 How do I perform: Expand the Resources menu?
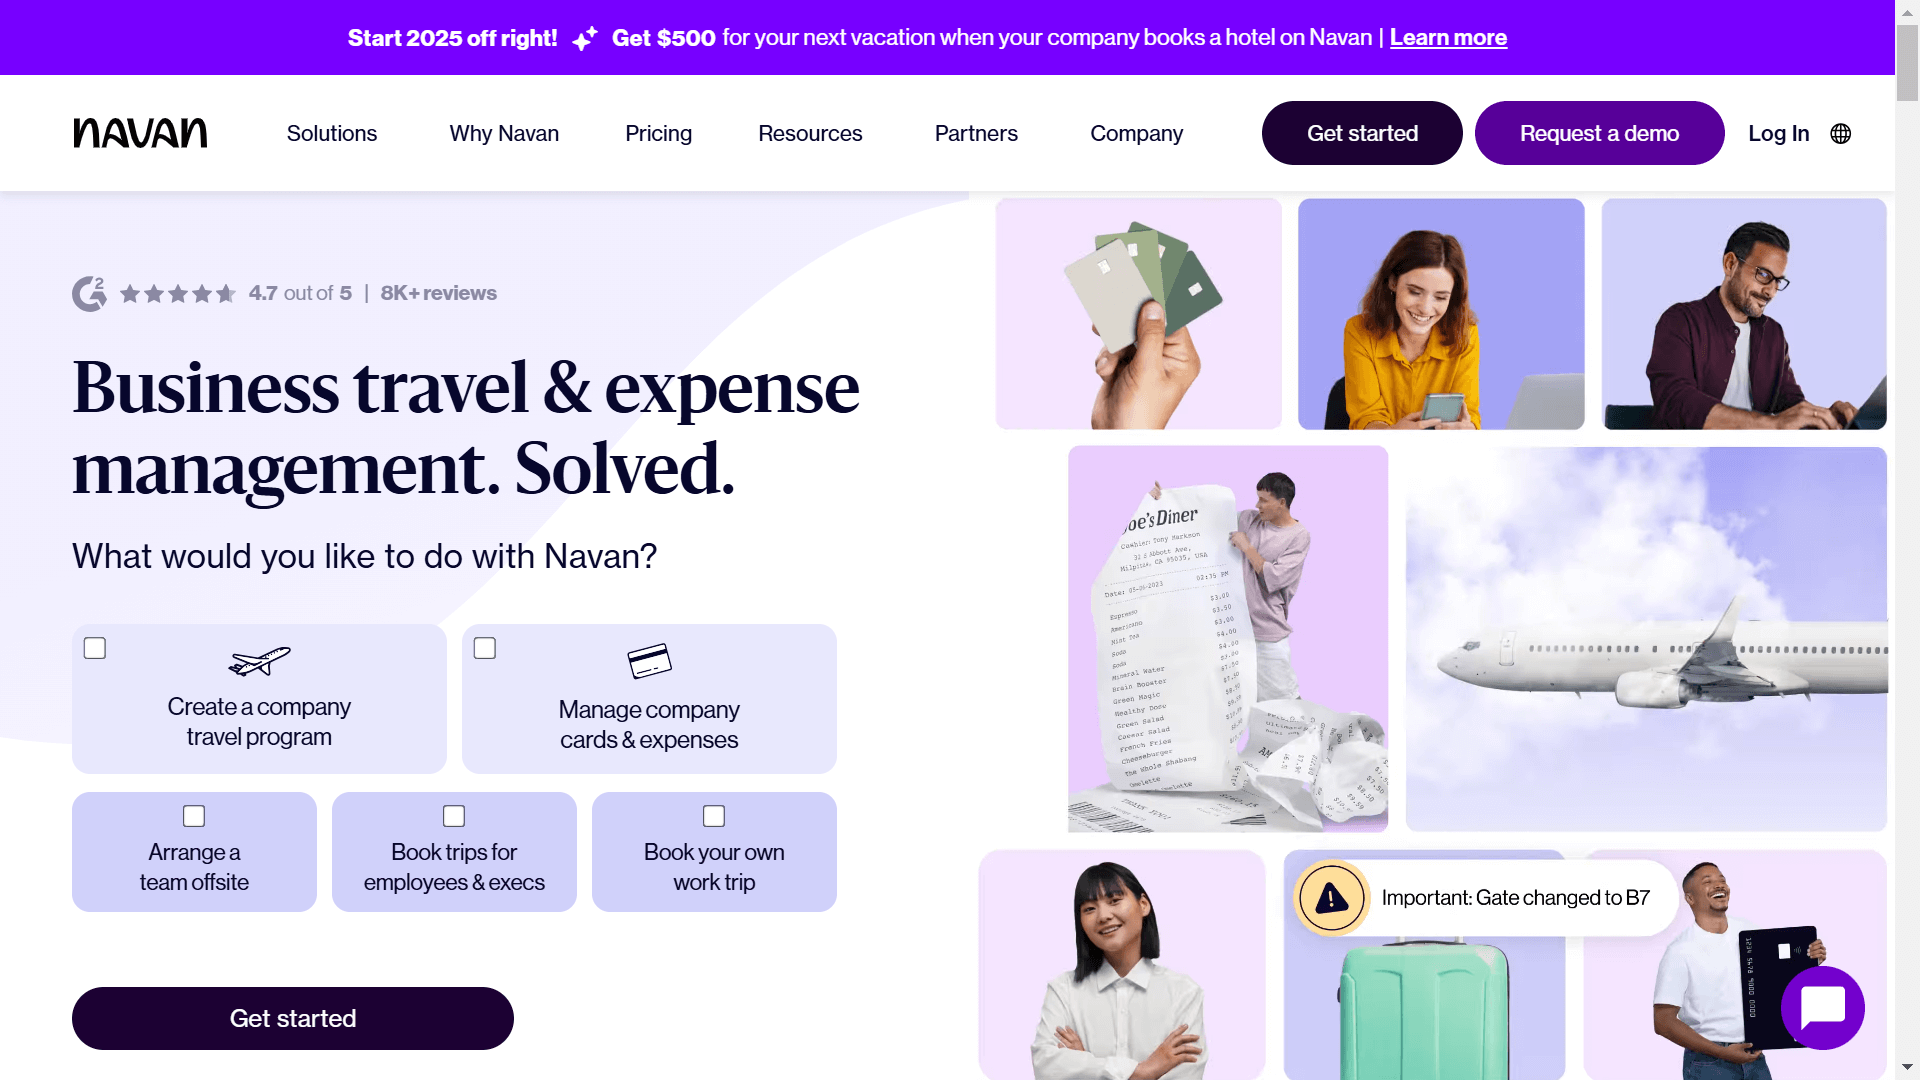pyautogui.click(x=810, y=133)
